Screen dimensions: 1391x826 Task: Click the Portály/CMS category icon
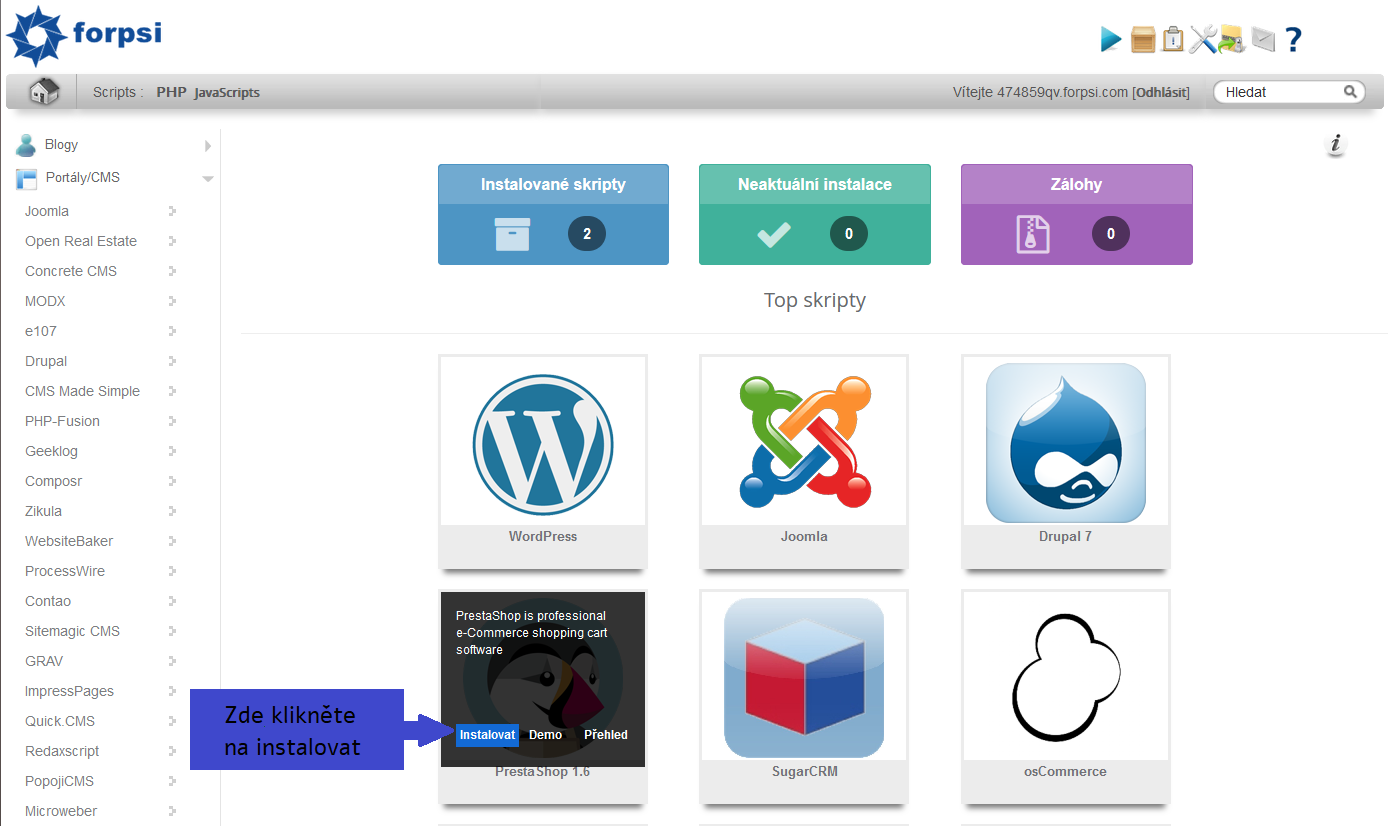pos(26,178)
